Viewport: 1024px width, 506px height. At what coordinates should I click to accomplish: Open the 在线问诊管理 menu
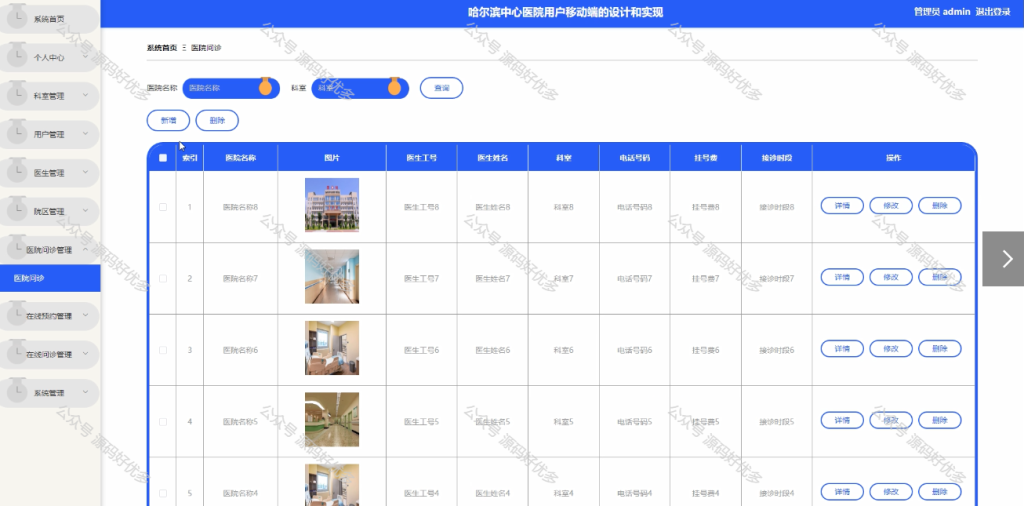point(50,354)
